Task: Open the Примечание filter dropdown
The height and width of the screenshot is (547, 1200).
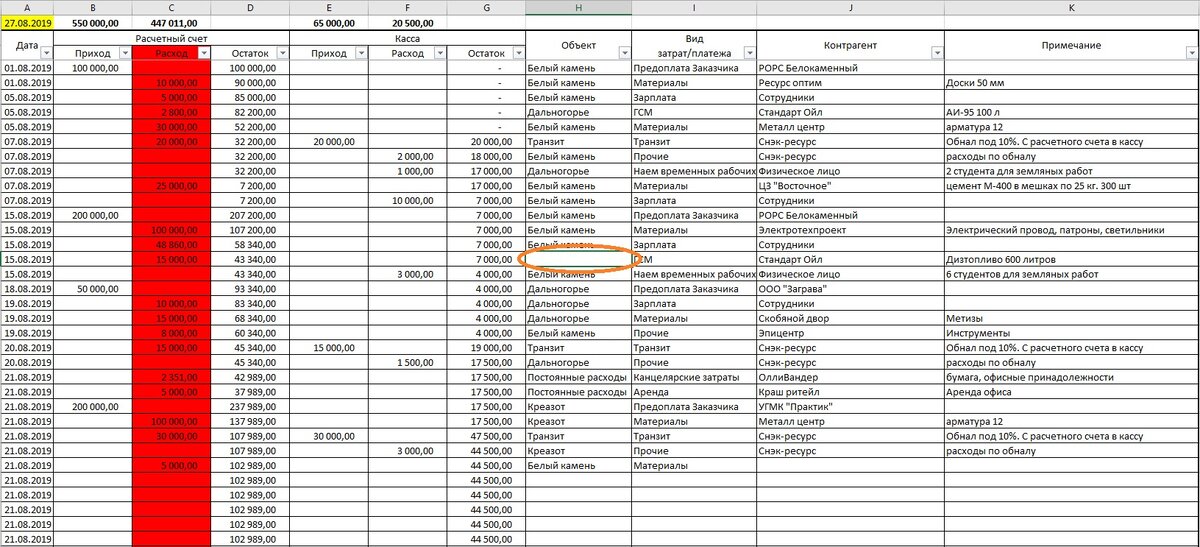Action: coord(1192,53)
